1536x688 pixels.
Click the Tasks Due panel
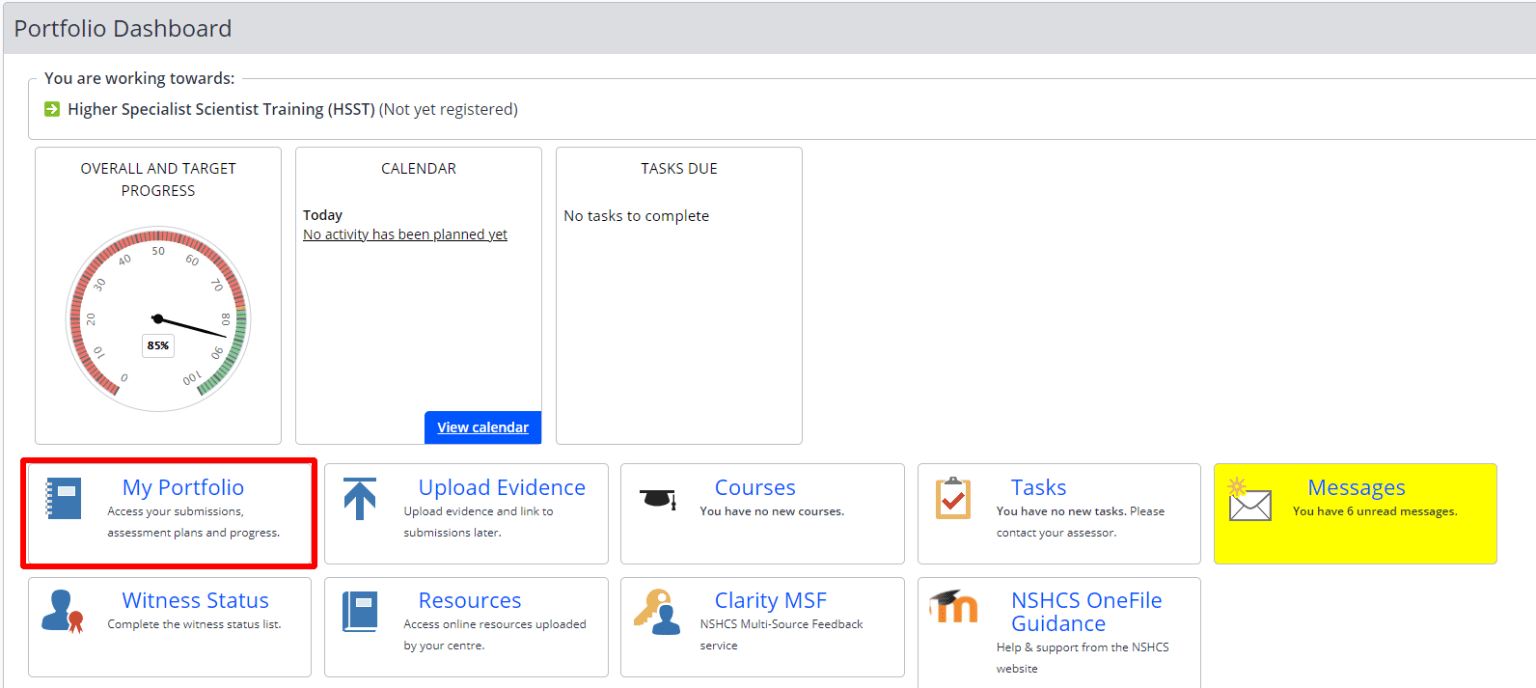pyautogui.click(x=679, y=296)
